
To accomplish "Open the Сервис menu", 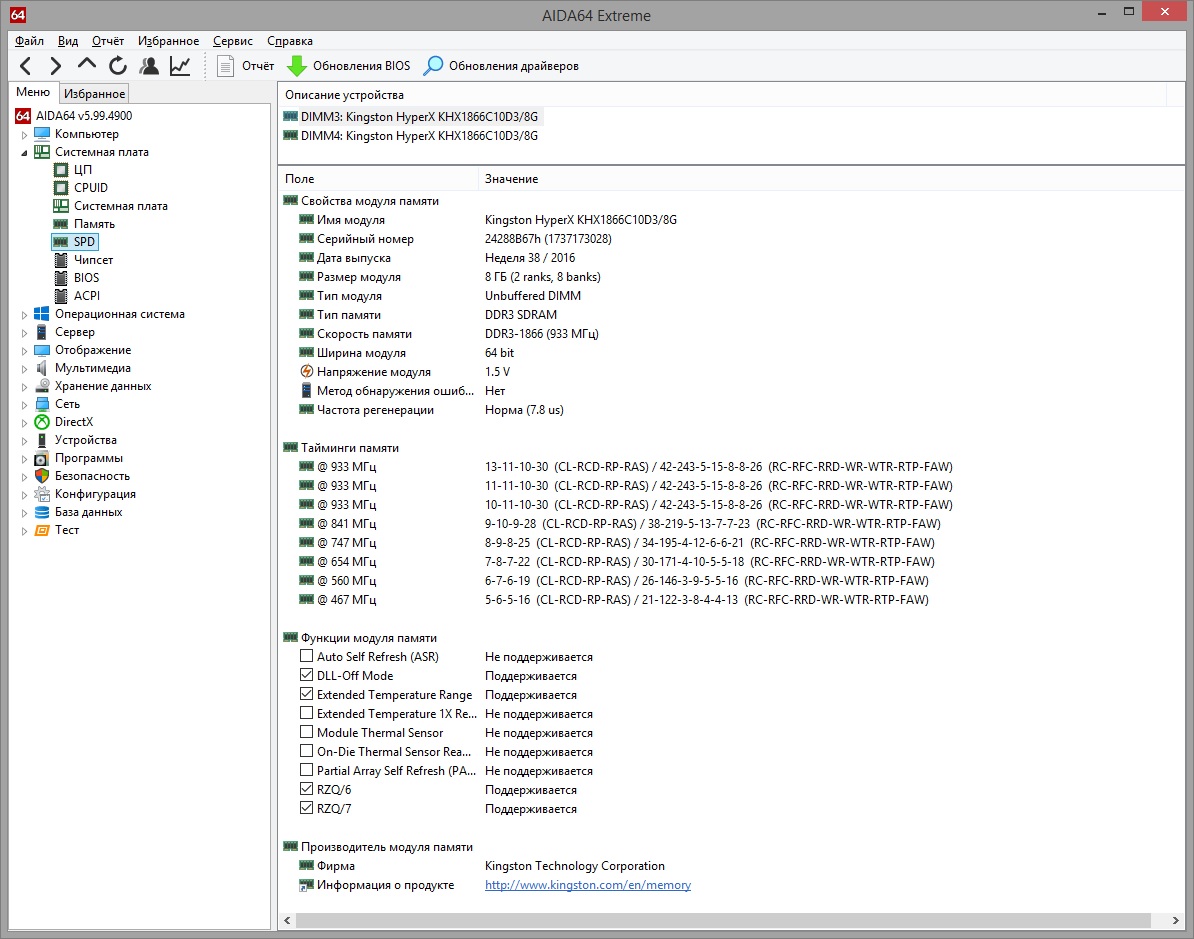I will pyautogui.click(x=232, y=41).
